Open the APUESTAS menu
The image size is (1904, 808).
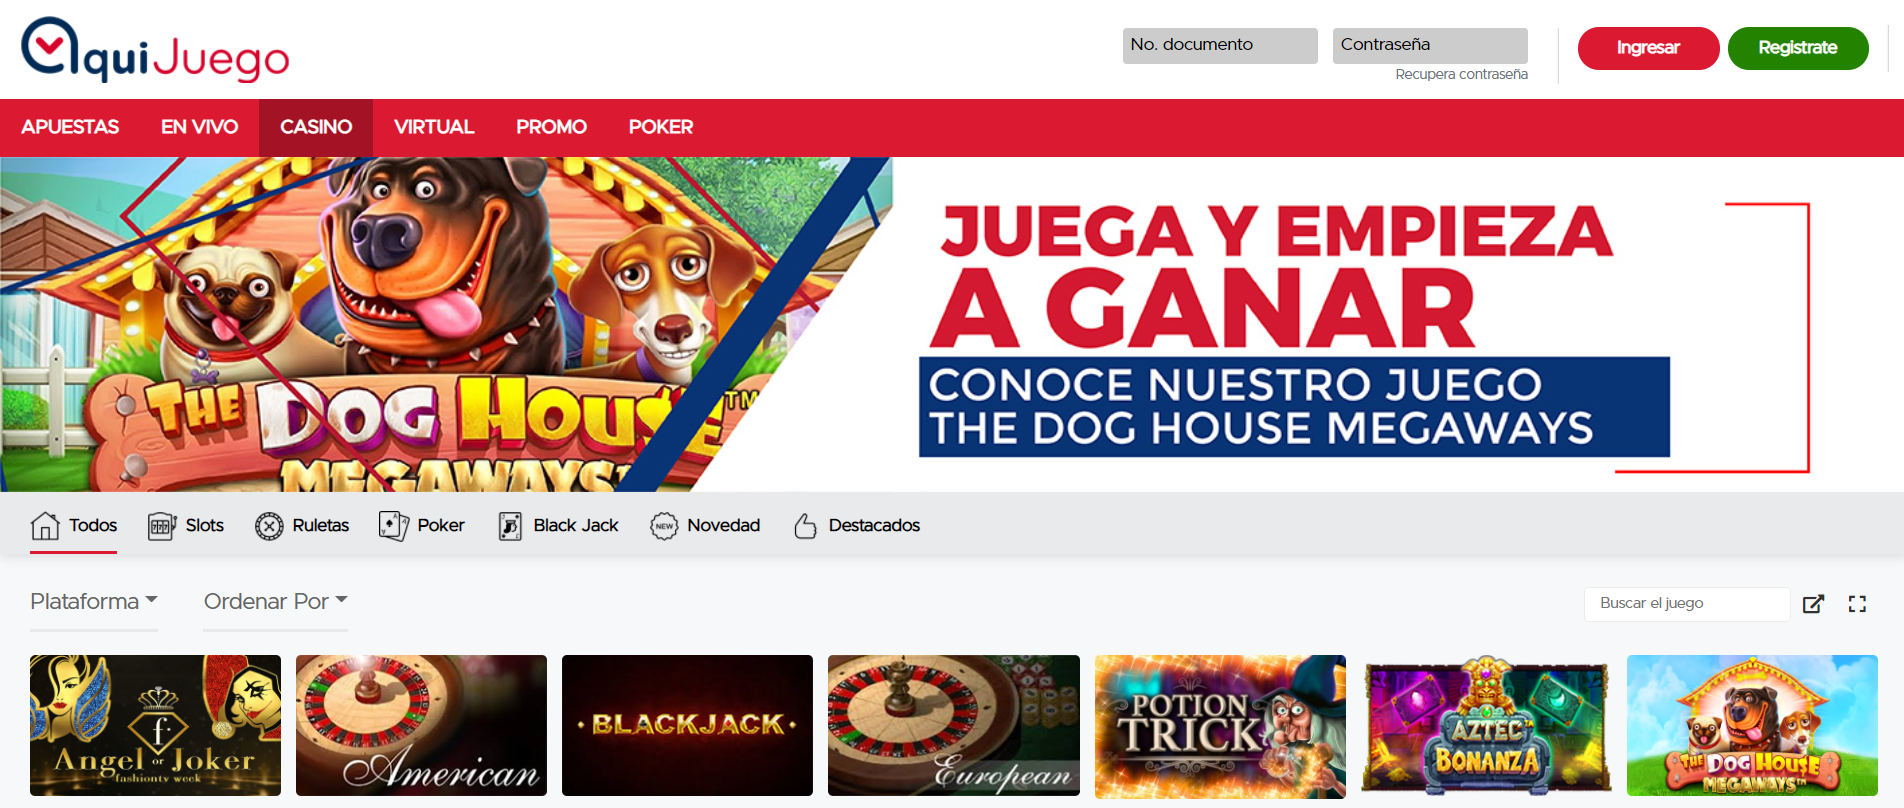tap(70, 127)
